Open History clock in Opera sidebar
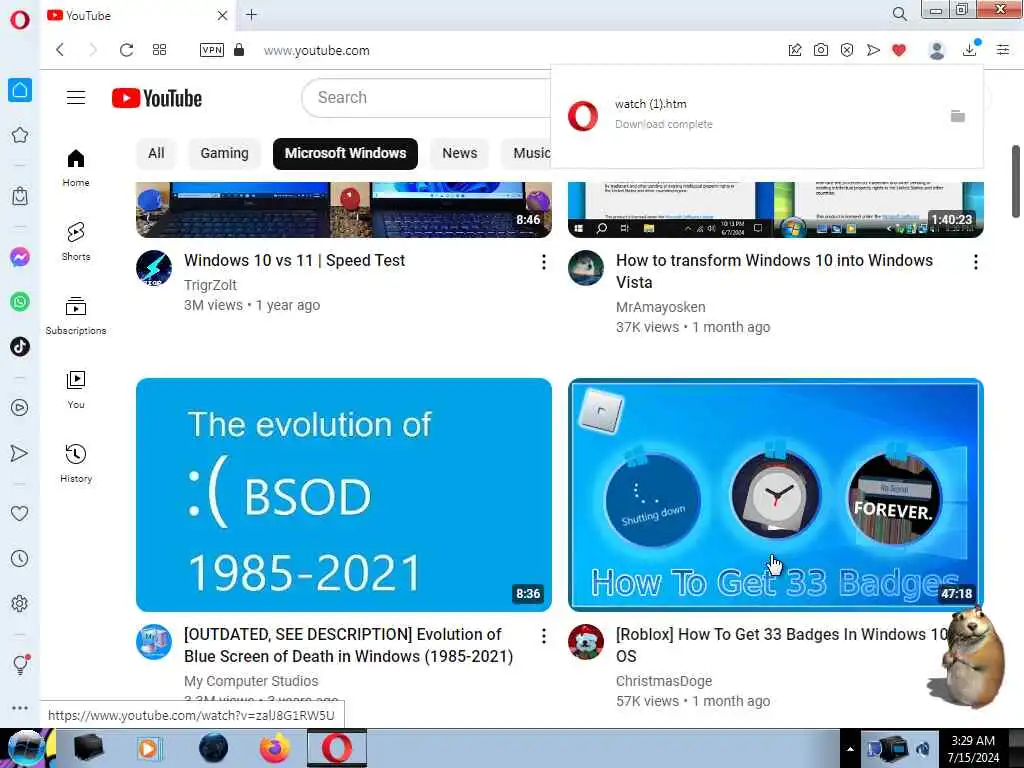 tap(20, 558)
